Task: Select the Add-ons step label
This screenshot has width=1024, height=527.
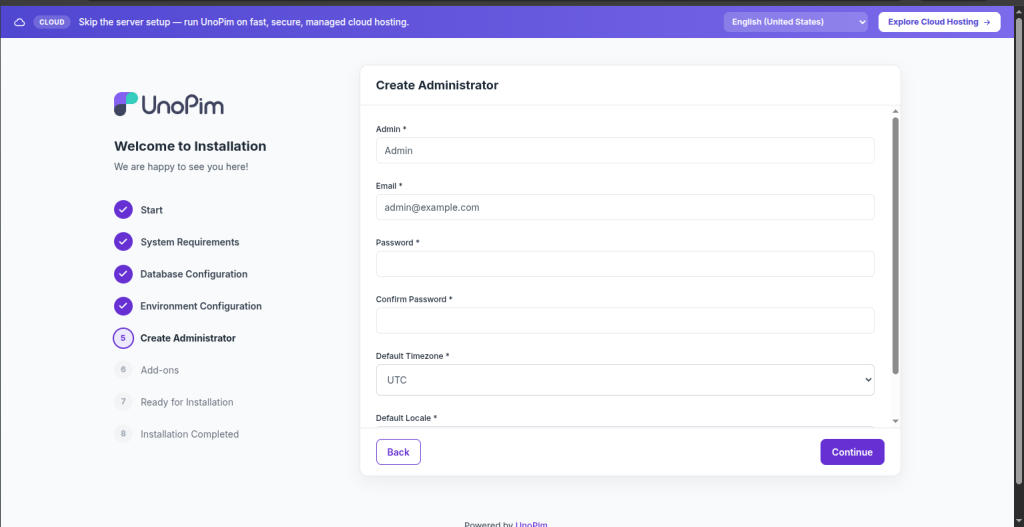Action: [x=159, y=370]
